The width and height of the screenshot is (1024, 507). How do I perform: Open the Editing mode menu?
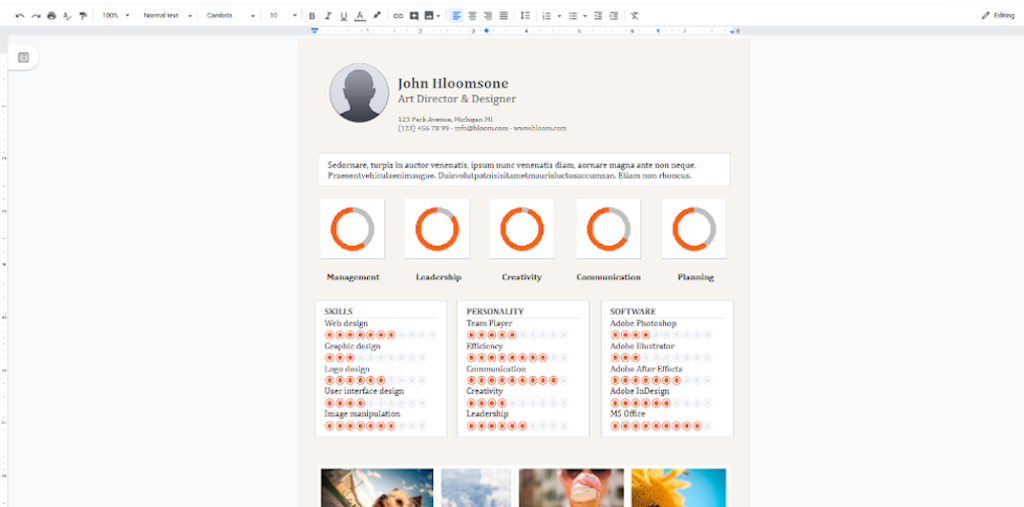998,16
